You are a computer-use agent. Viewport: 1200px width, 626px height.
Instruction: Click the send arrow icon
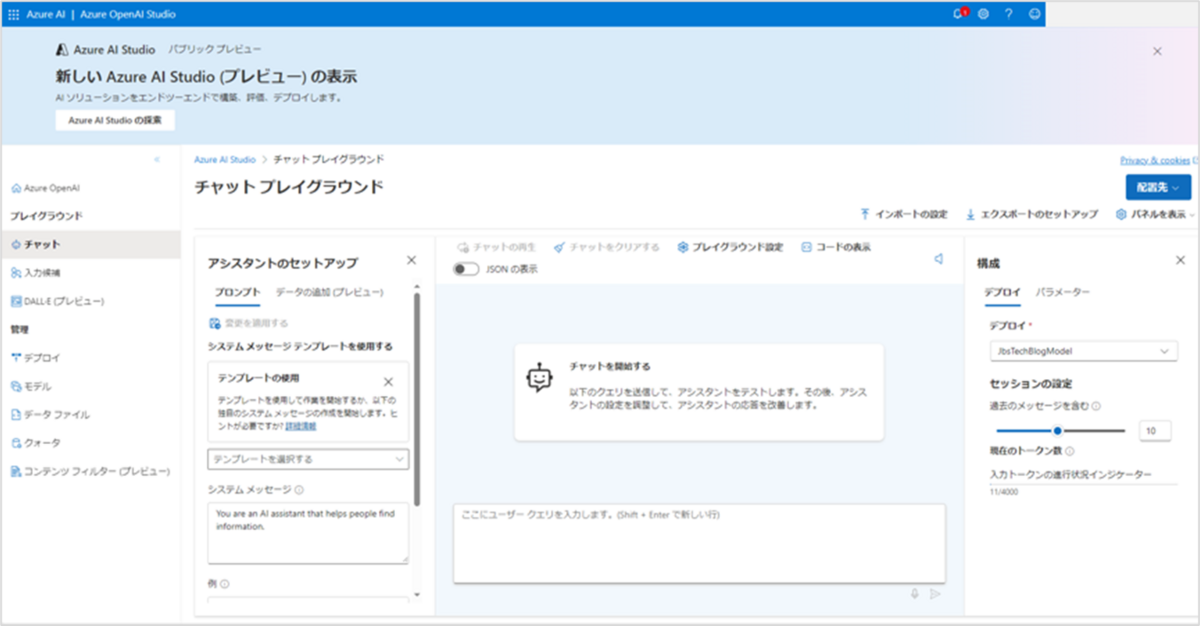[935, 594]
